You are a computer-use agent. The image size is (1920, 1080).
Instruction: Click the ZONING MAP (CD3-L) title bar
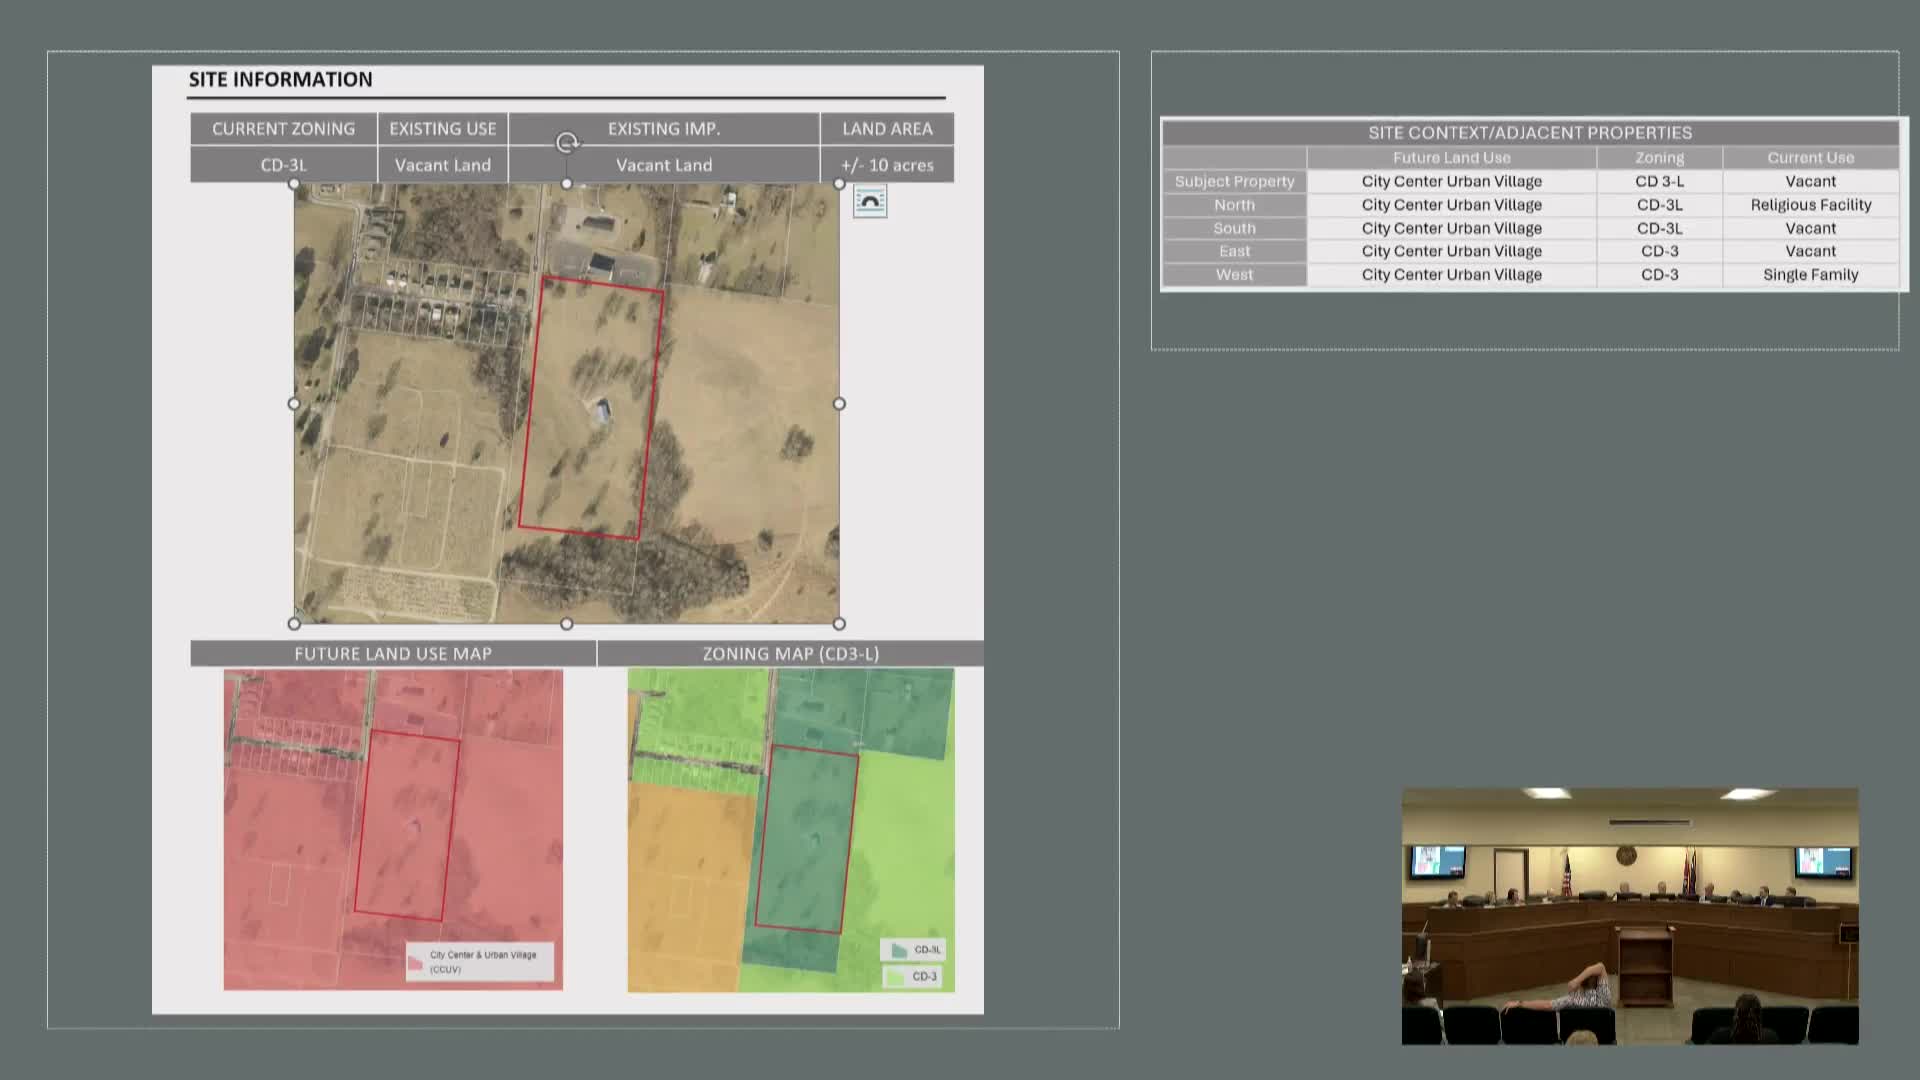(x=791, y=653)
